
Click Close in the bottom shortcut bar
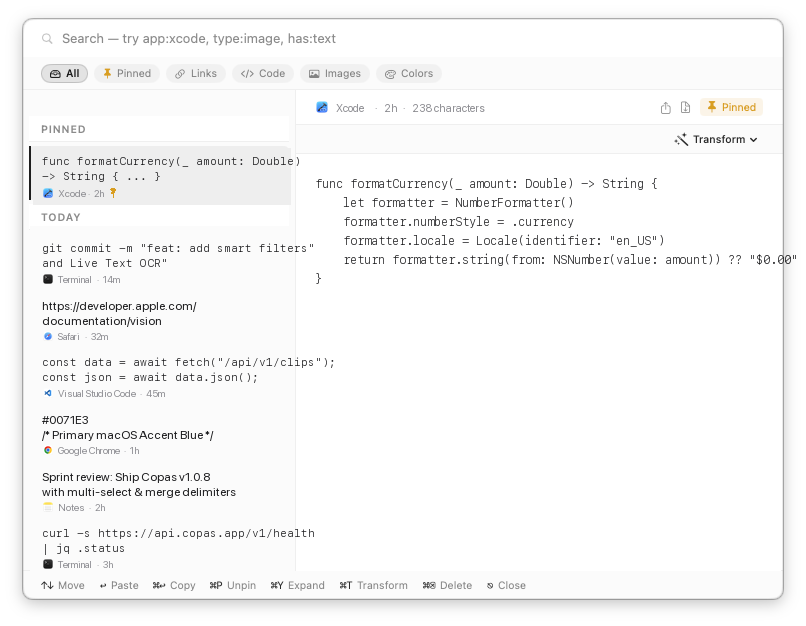click(506, 585)
